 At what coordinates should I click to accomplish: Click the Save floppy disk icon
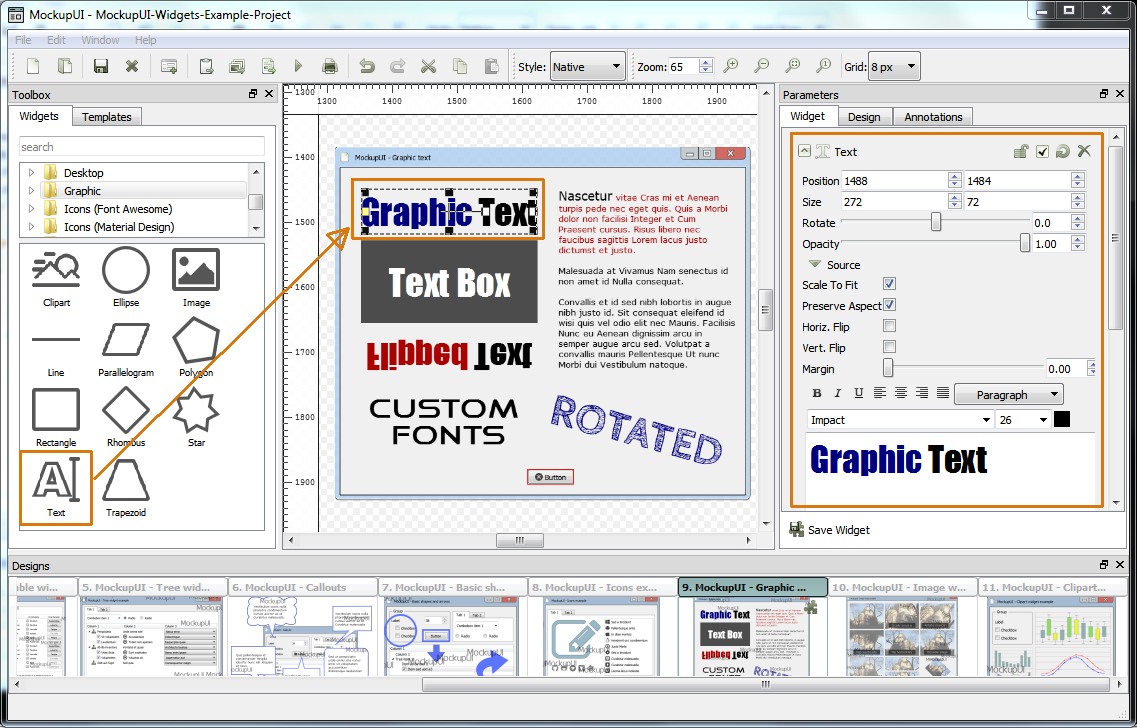pos(101,67)
